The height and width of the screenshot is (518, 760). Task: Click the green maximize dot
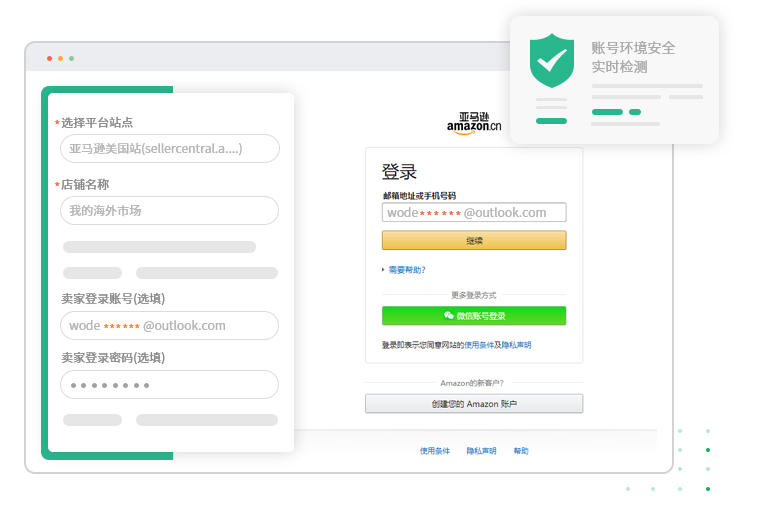72,59
